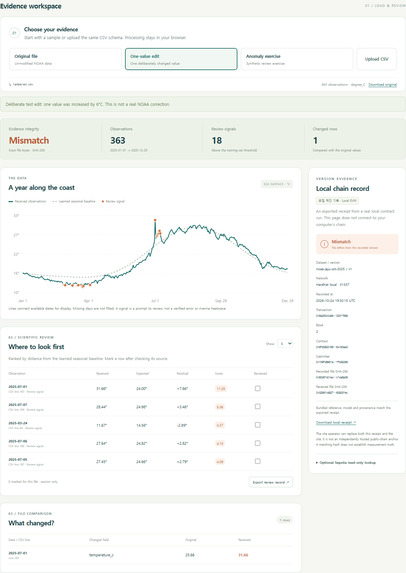Image resolution: width=406 pixels, height=573 pixels.
Task: Click the Submitter address value
Action: click(x=332, y=362)
